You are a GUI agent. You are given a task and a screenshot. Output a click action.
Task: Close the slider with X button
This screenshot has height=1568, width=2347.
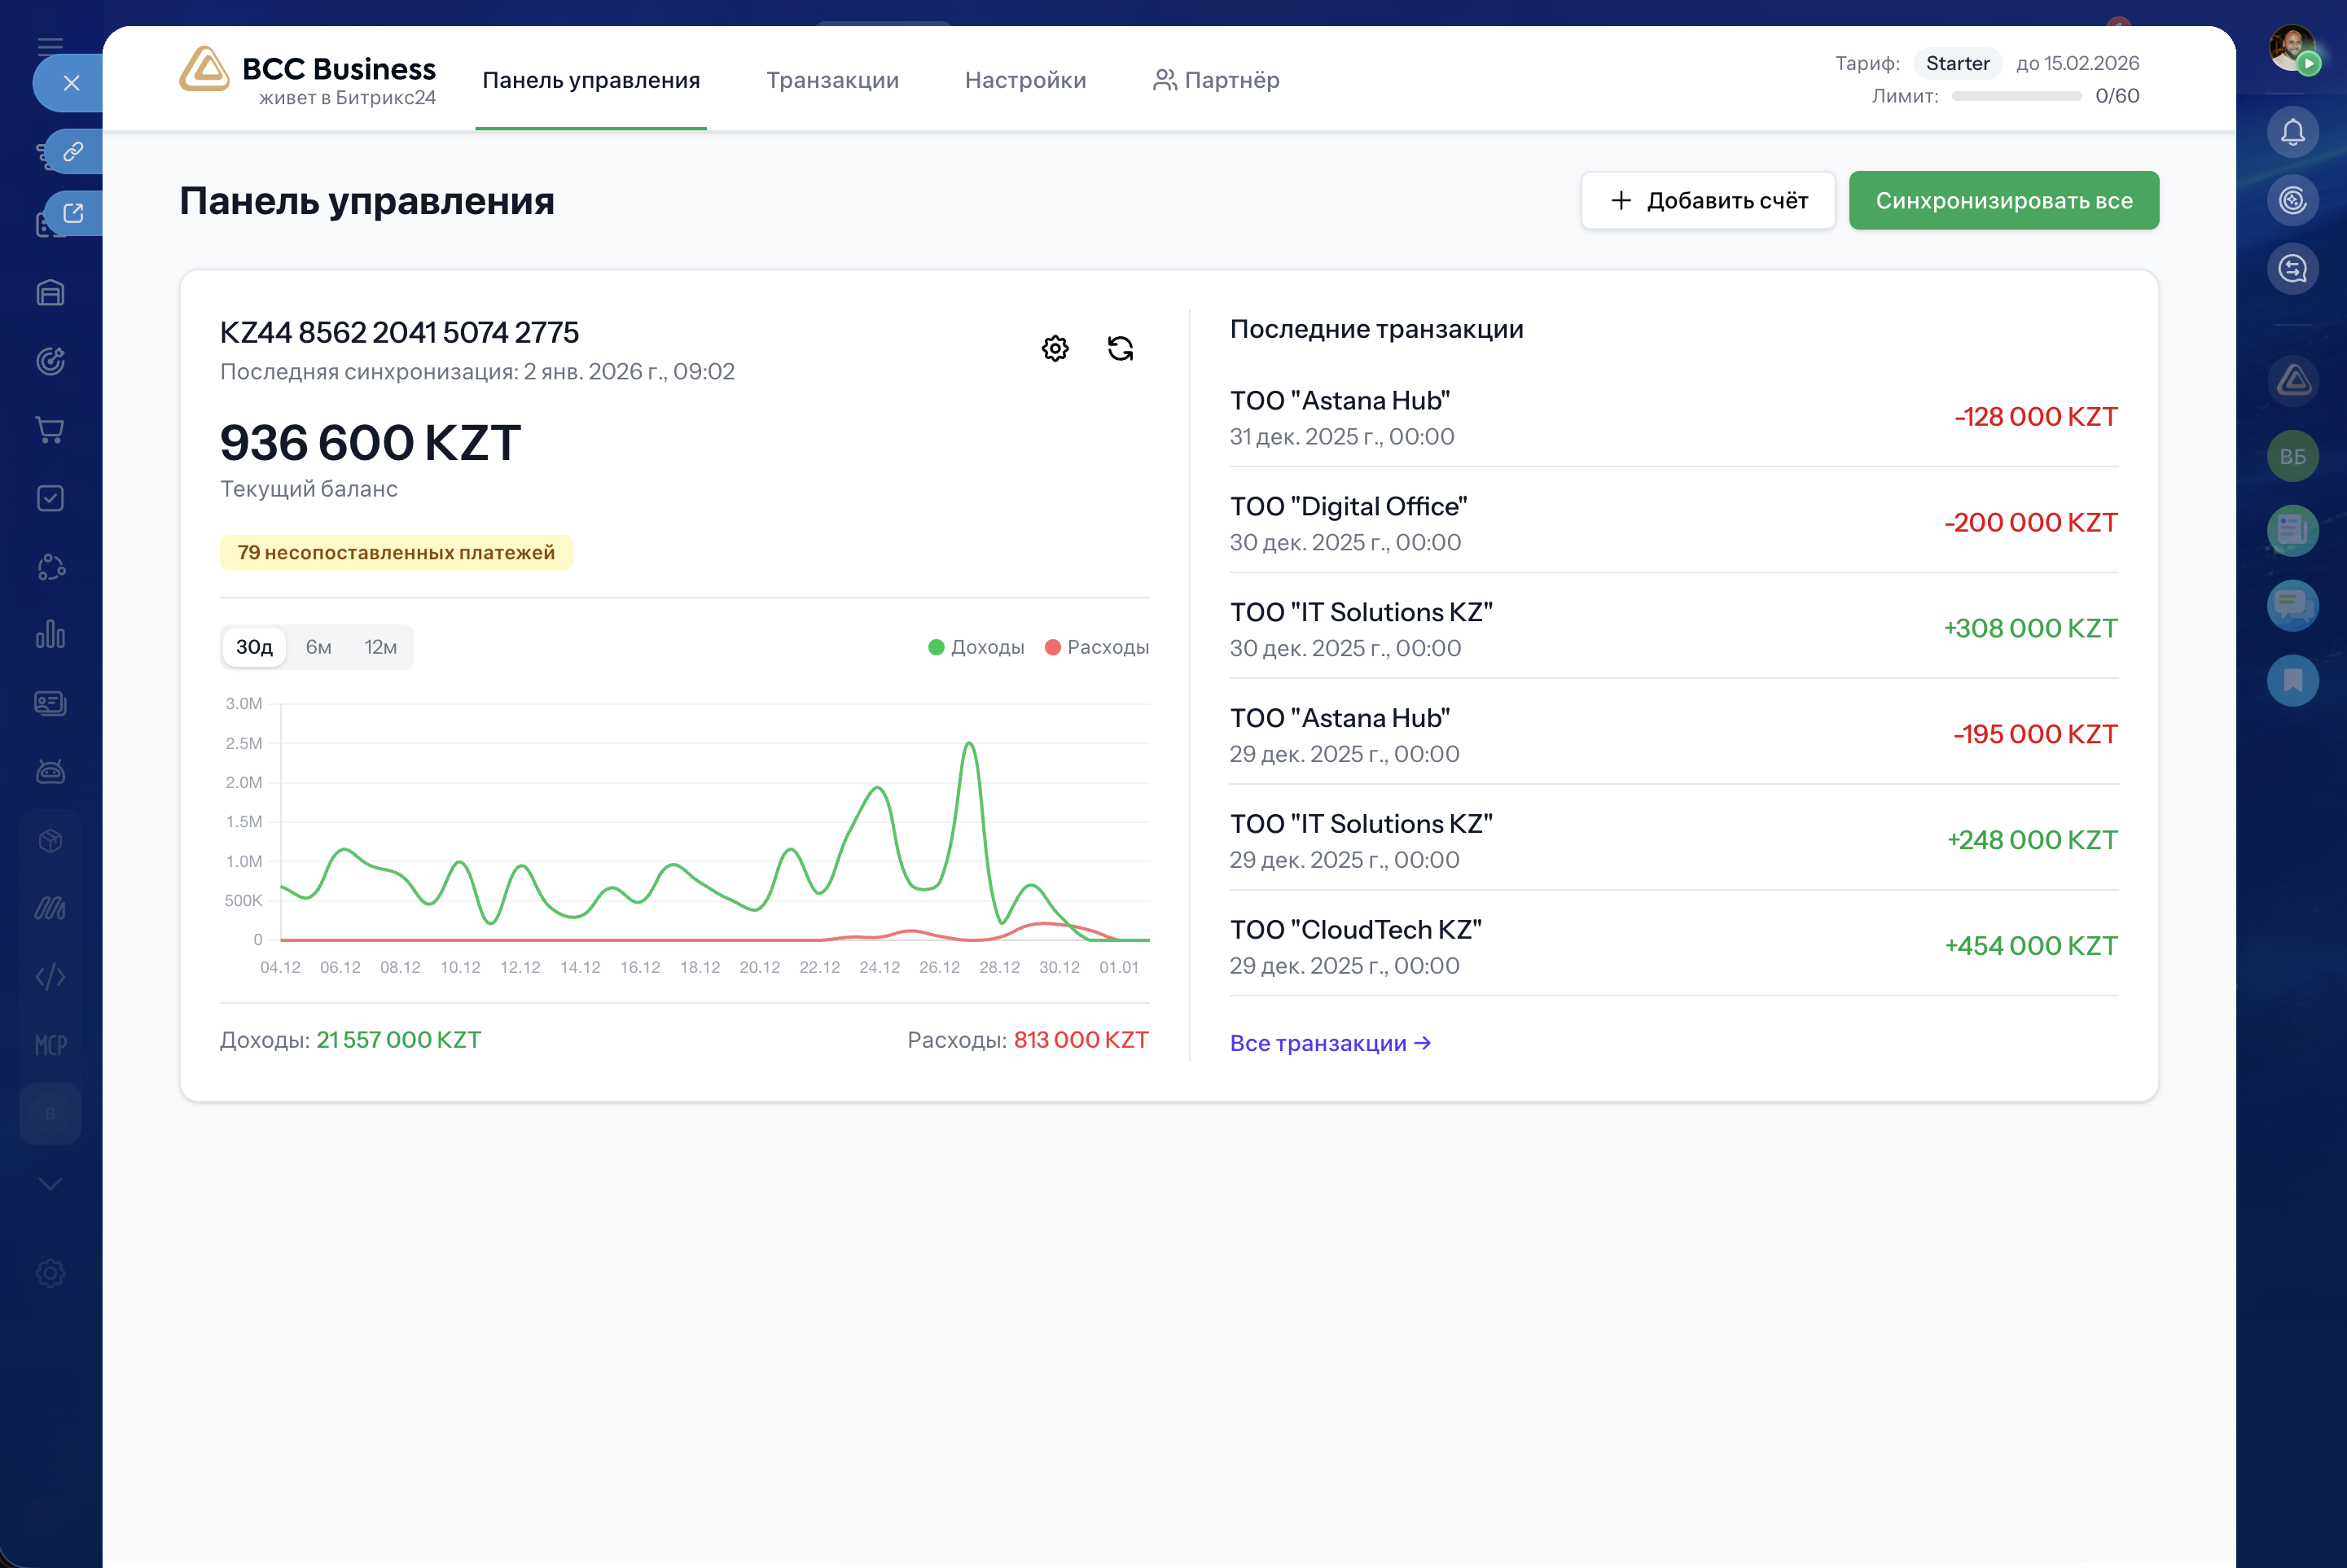tap(71, 83)
